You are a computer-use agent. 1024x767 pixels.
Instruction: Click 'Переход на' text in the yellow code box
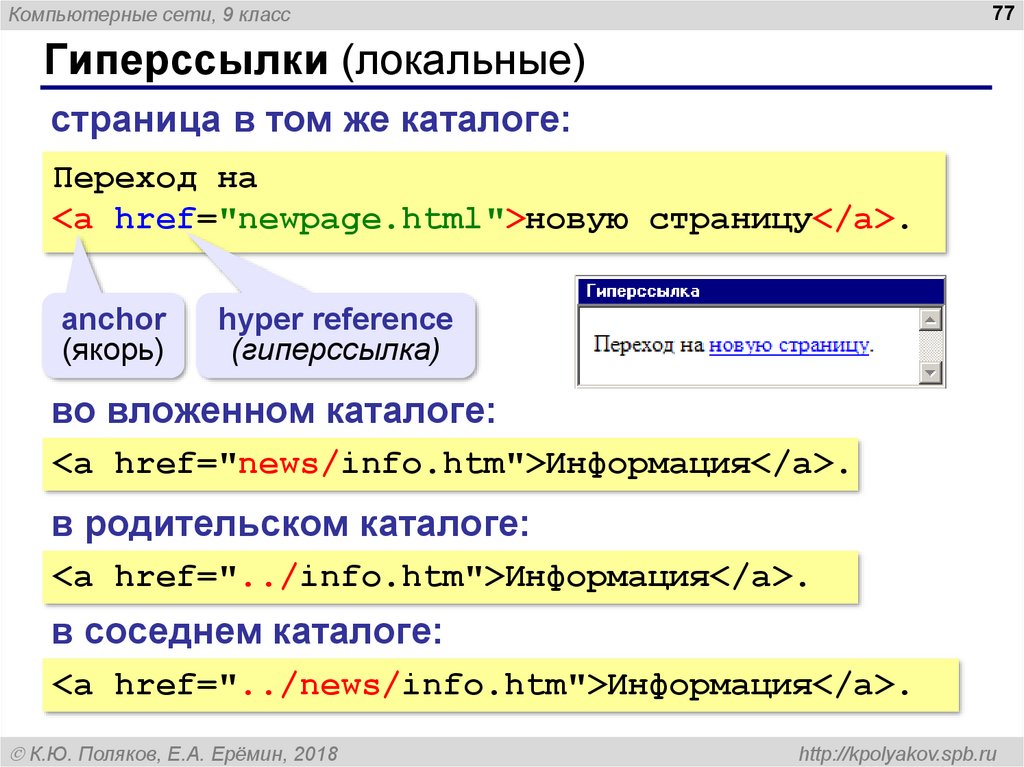[x=155, y=178]
